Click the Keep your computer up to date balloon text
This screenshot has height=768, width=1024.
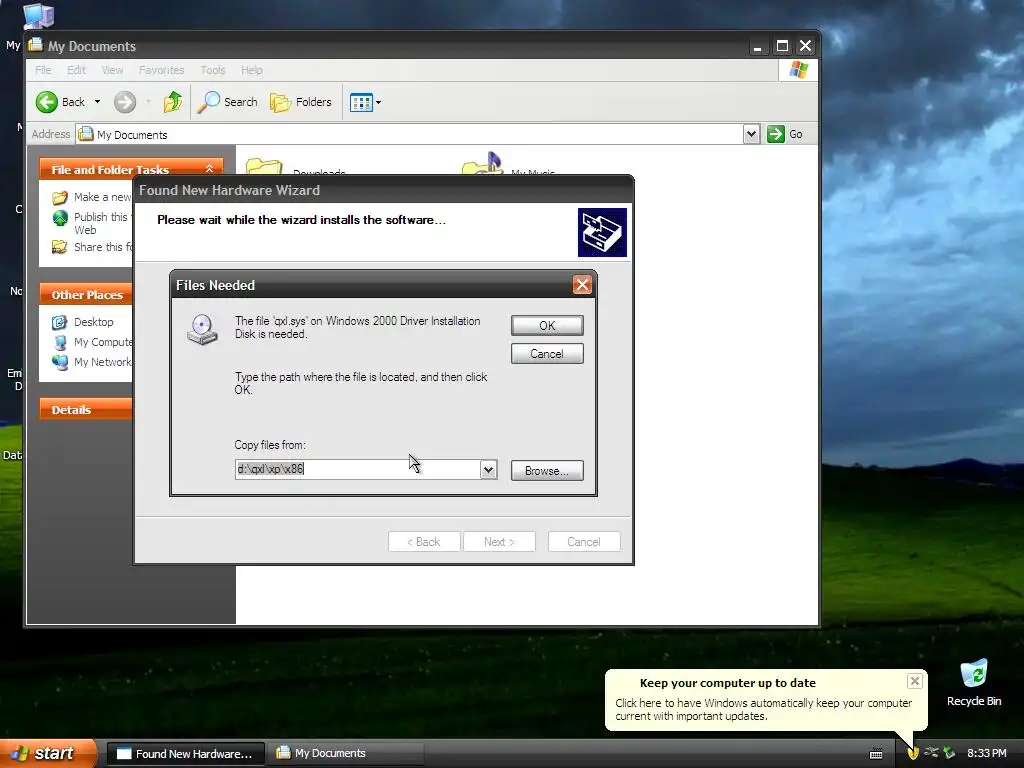pyautogui.click(x=763, y=709)
